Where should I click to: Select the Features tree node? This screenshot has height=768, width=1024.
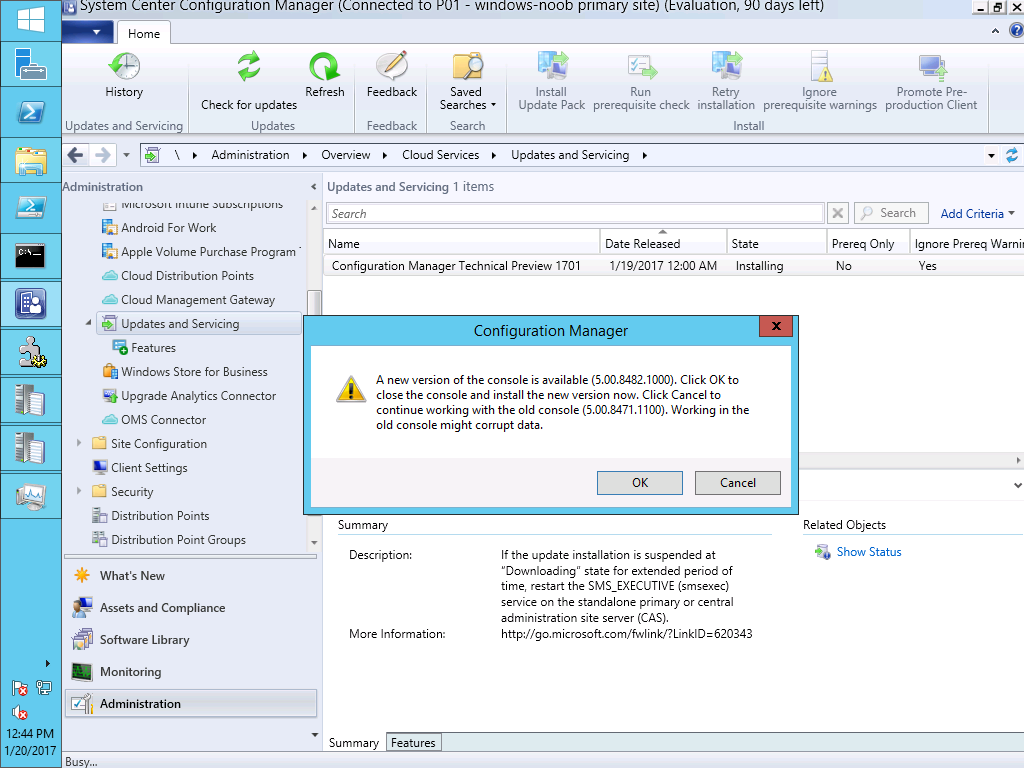[153, 347]
